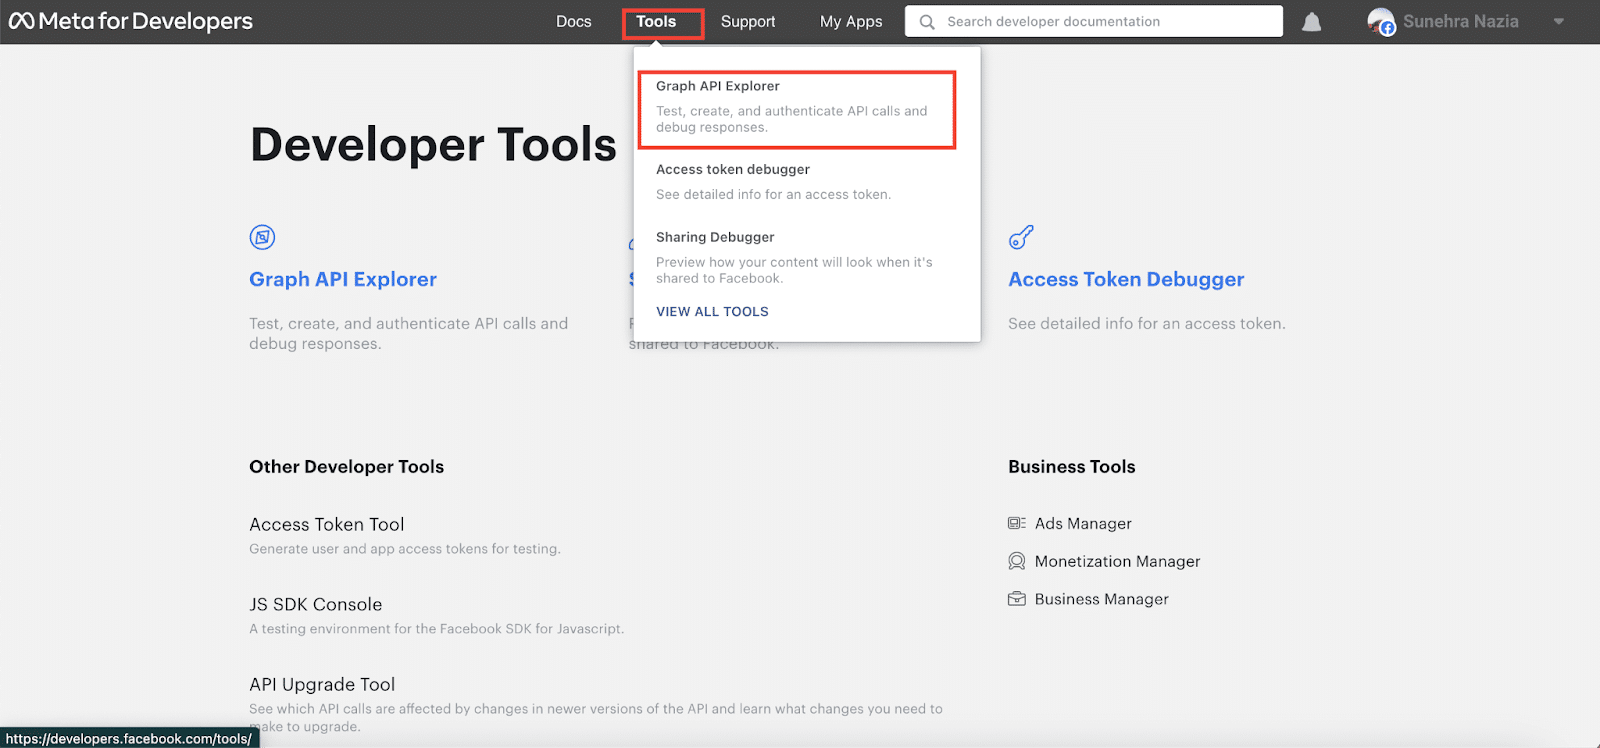Image resolution: width=1600 pixels, height=748 pixels.
Task: Click the Monetization Manager icon
Action: click(x=1017, y=561)
